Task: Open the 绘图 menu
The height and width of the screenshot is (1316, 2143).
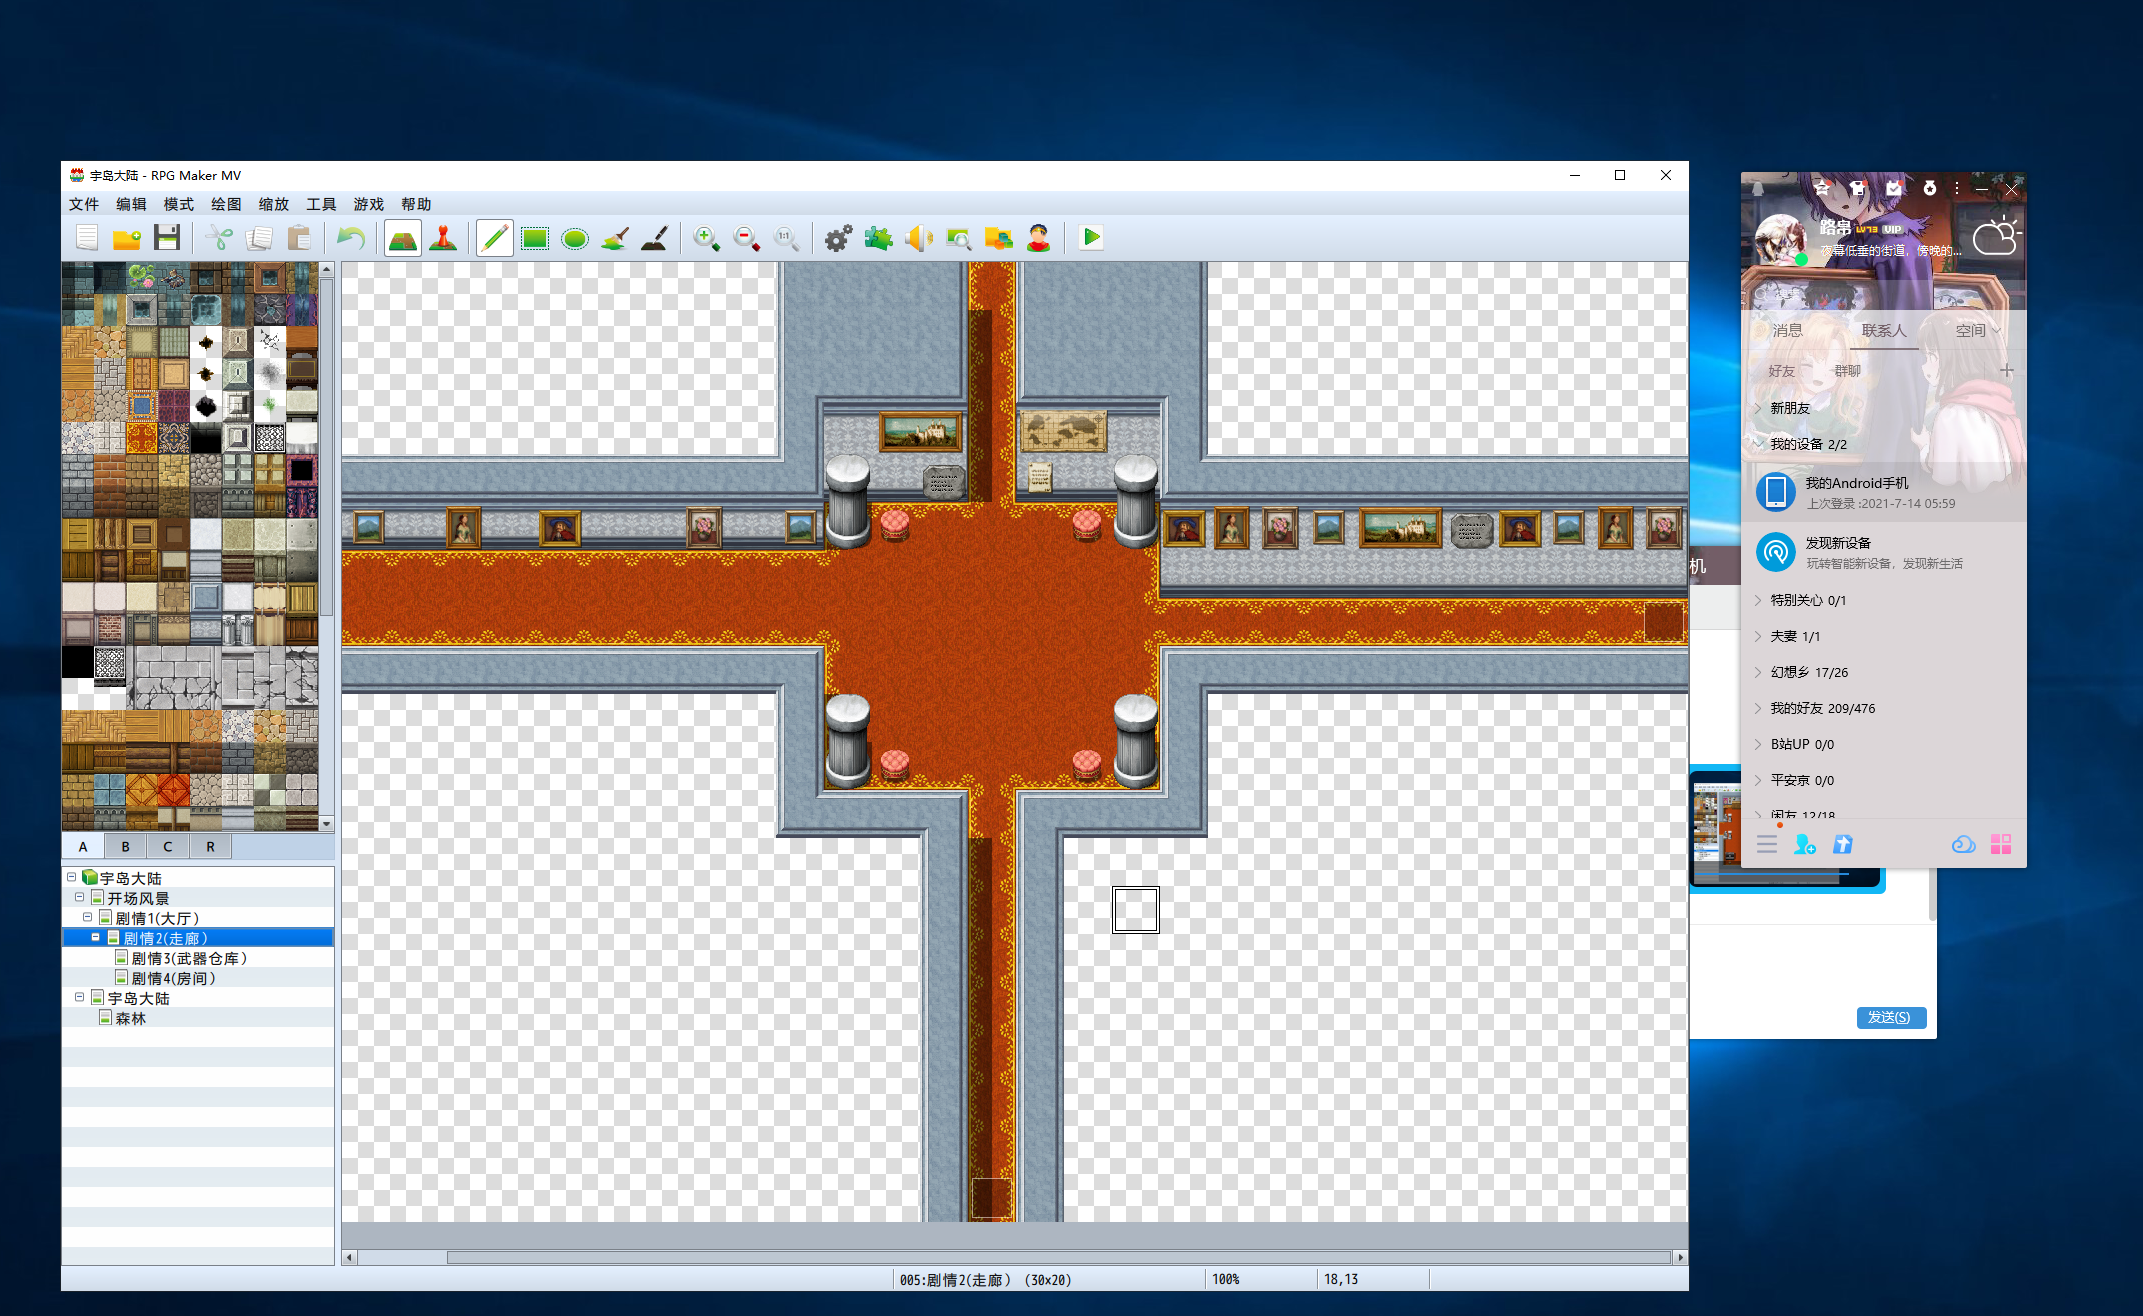Action: click(x=226, y=204)
